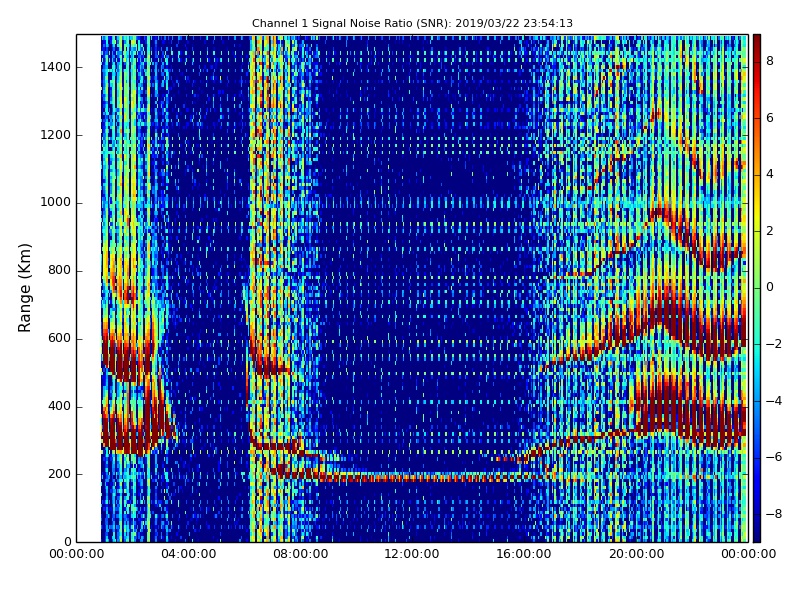Click the 200 range tick label
This screenshot has width=800, height=600.
pos(59,474)
